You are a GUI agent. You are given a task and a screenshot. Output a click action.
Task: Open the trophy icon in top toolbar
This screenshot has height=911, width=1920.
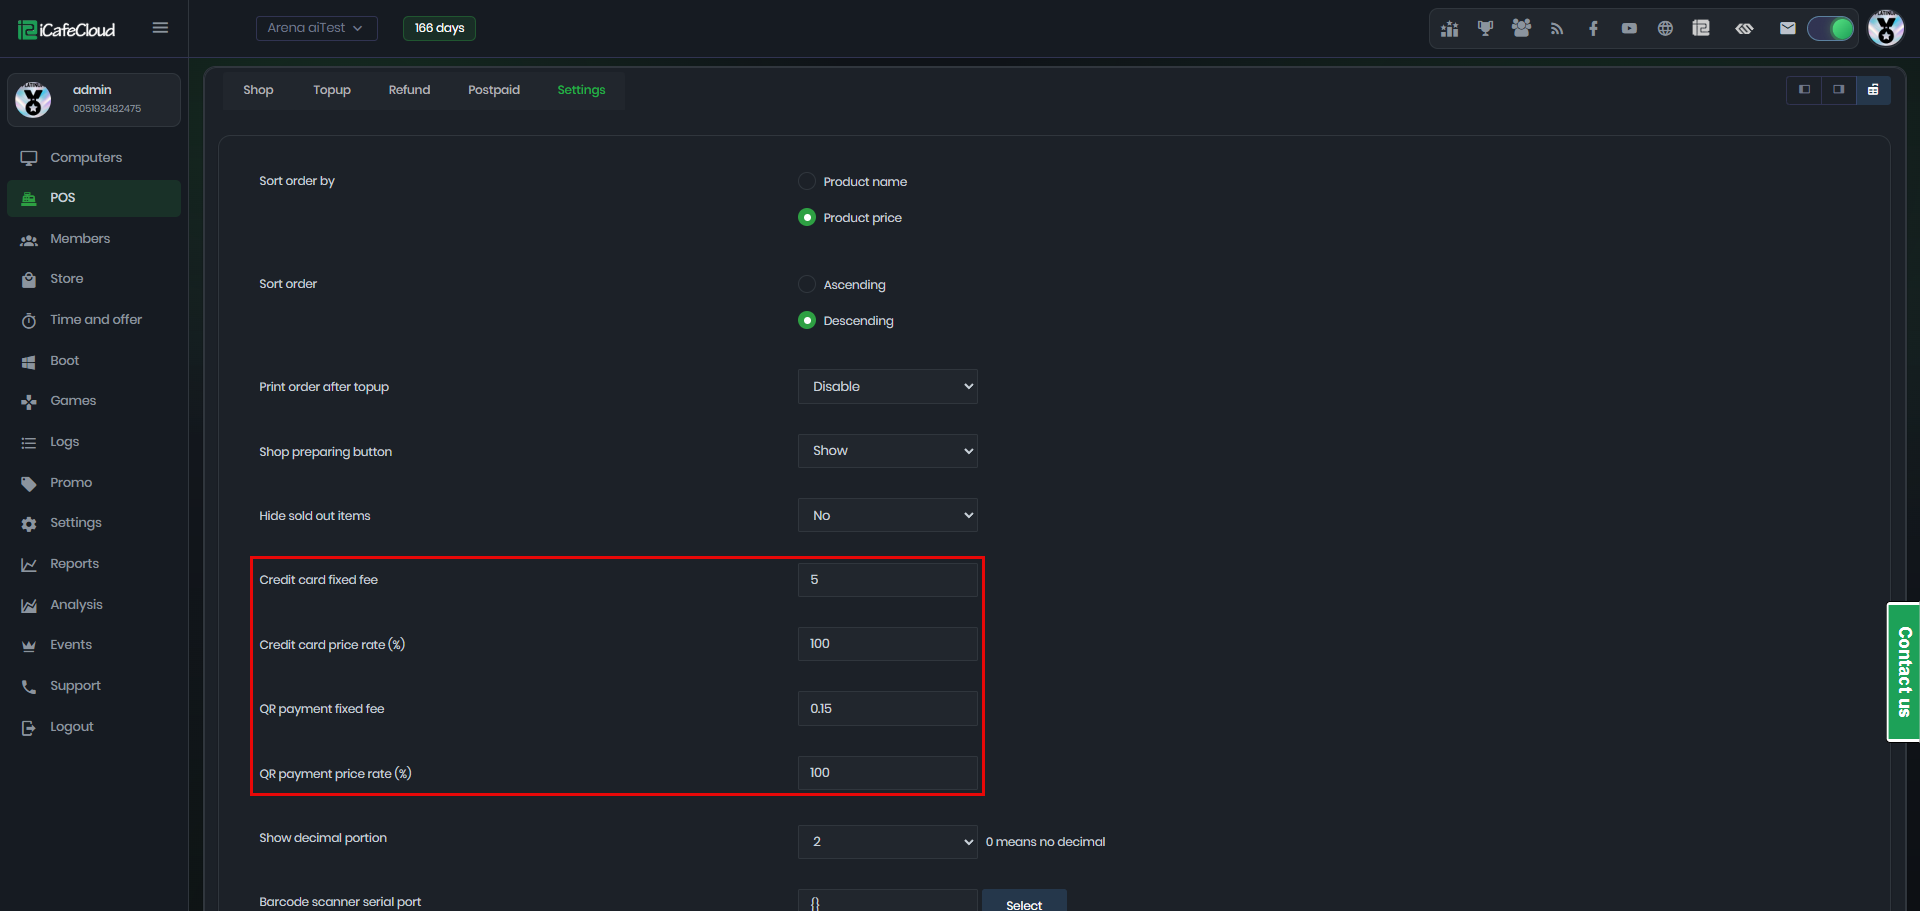(1485, 29)
